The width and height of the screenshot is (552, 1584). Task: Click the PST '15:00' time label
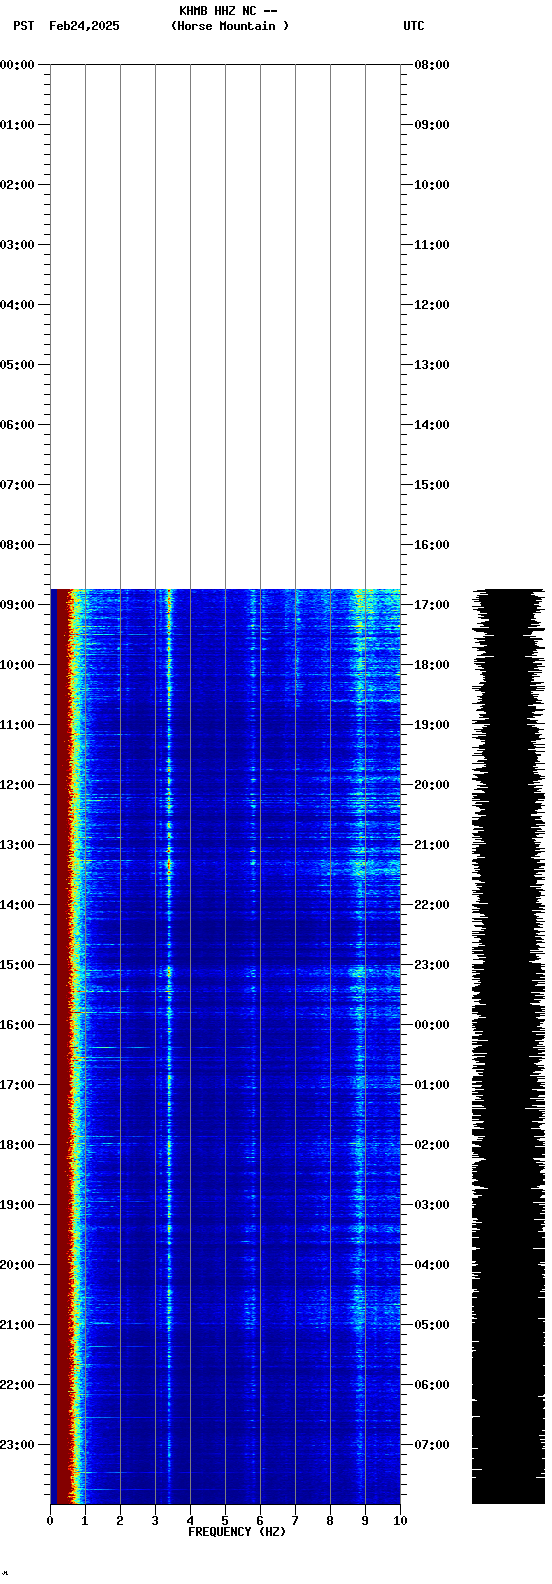pos(17,965)
